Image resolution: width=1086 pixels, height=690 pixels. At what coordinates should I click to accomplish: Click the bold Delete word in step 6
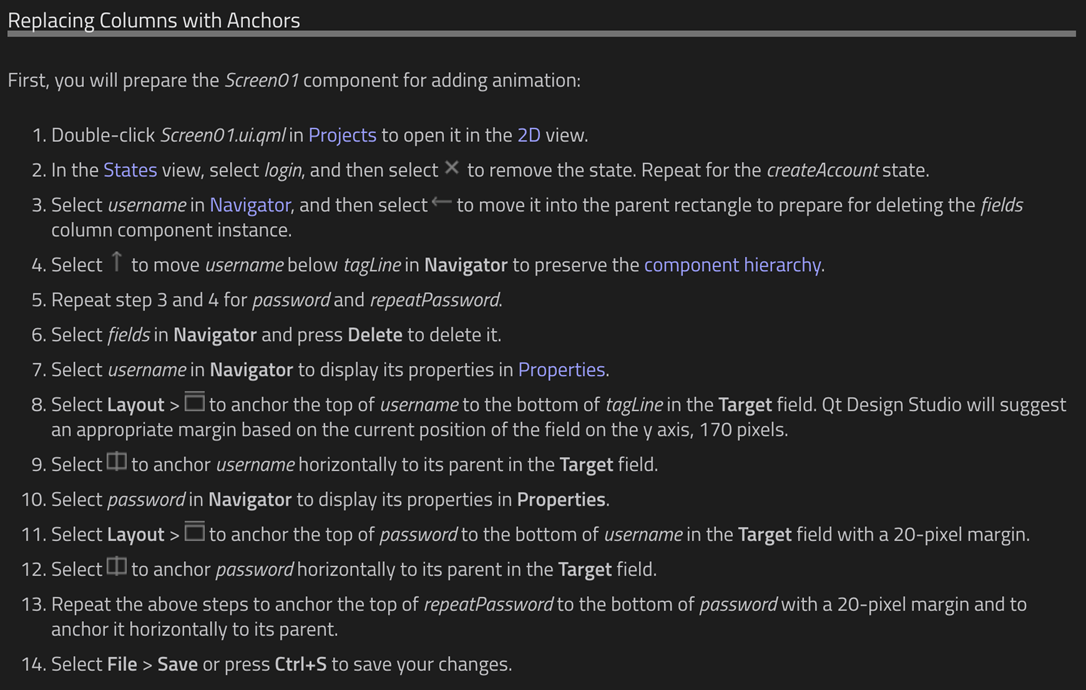tap(375, 335)
